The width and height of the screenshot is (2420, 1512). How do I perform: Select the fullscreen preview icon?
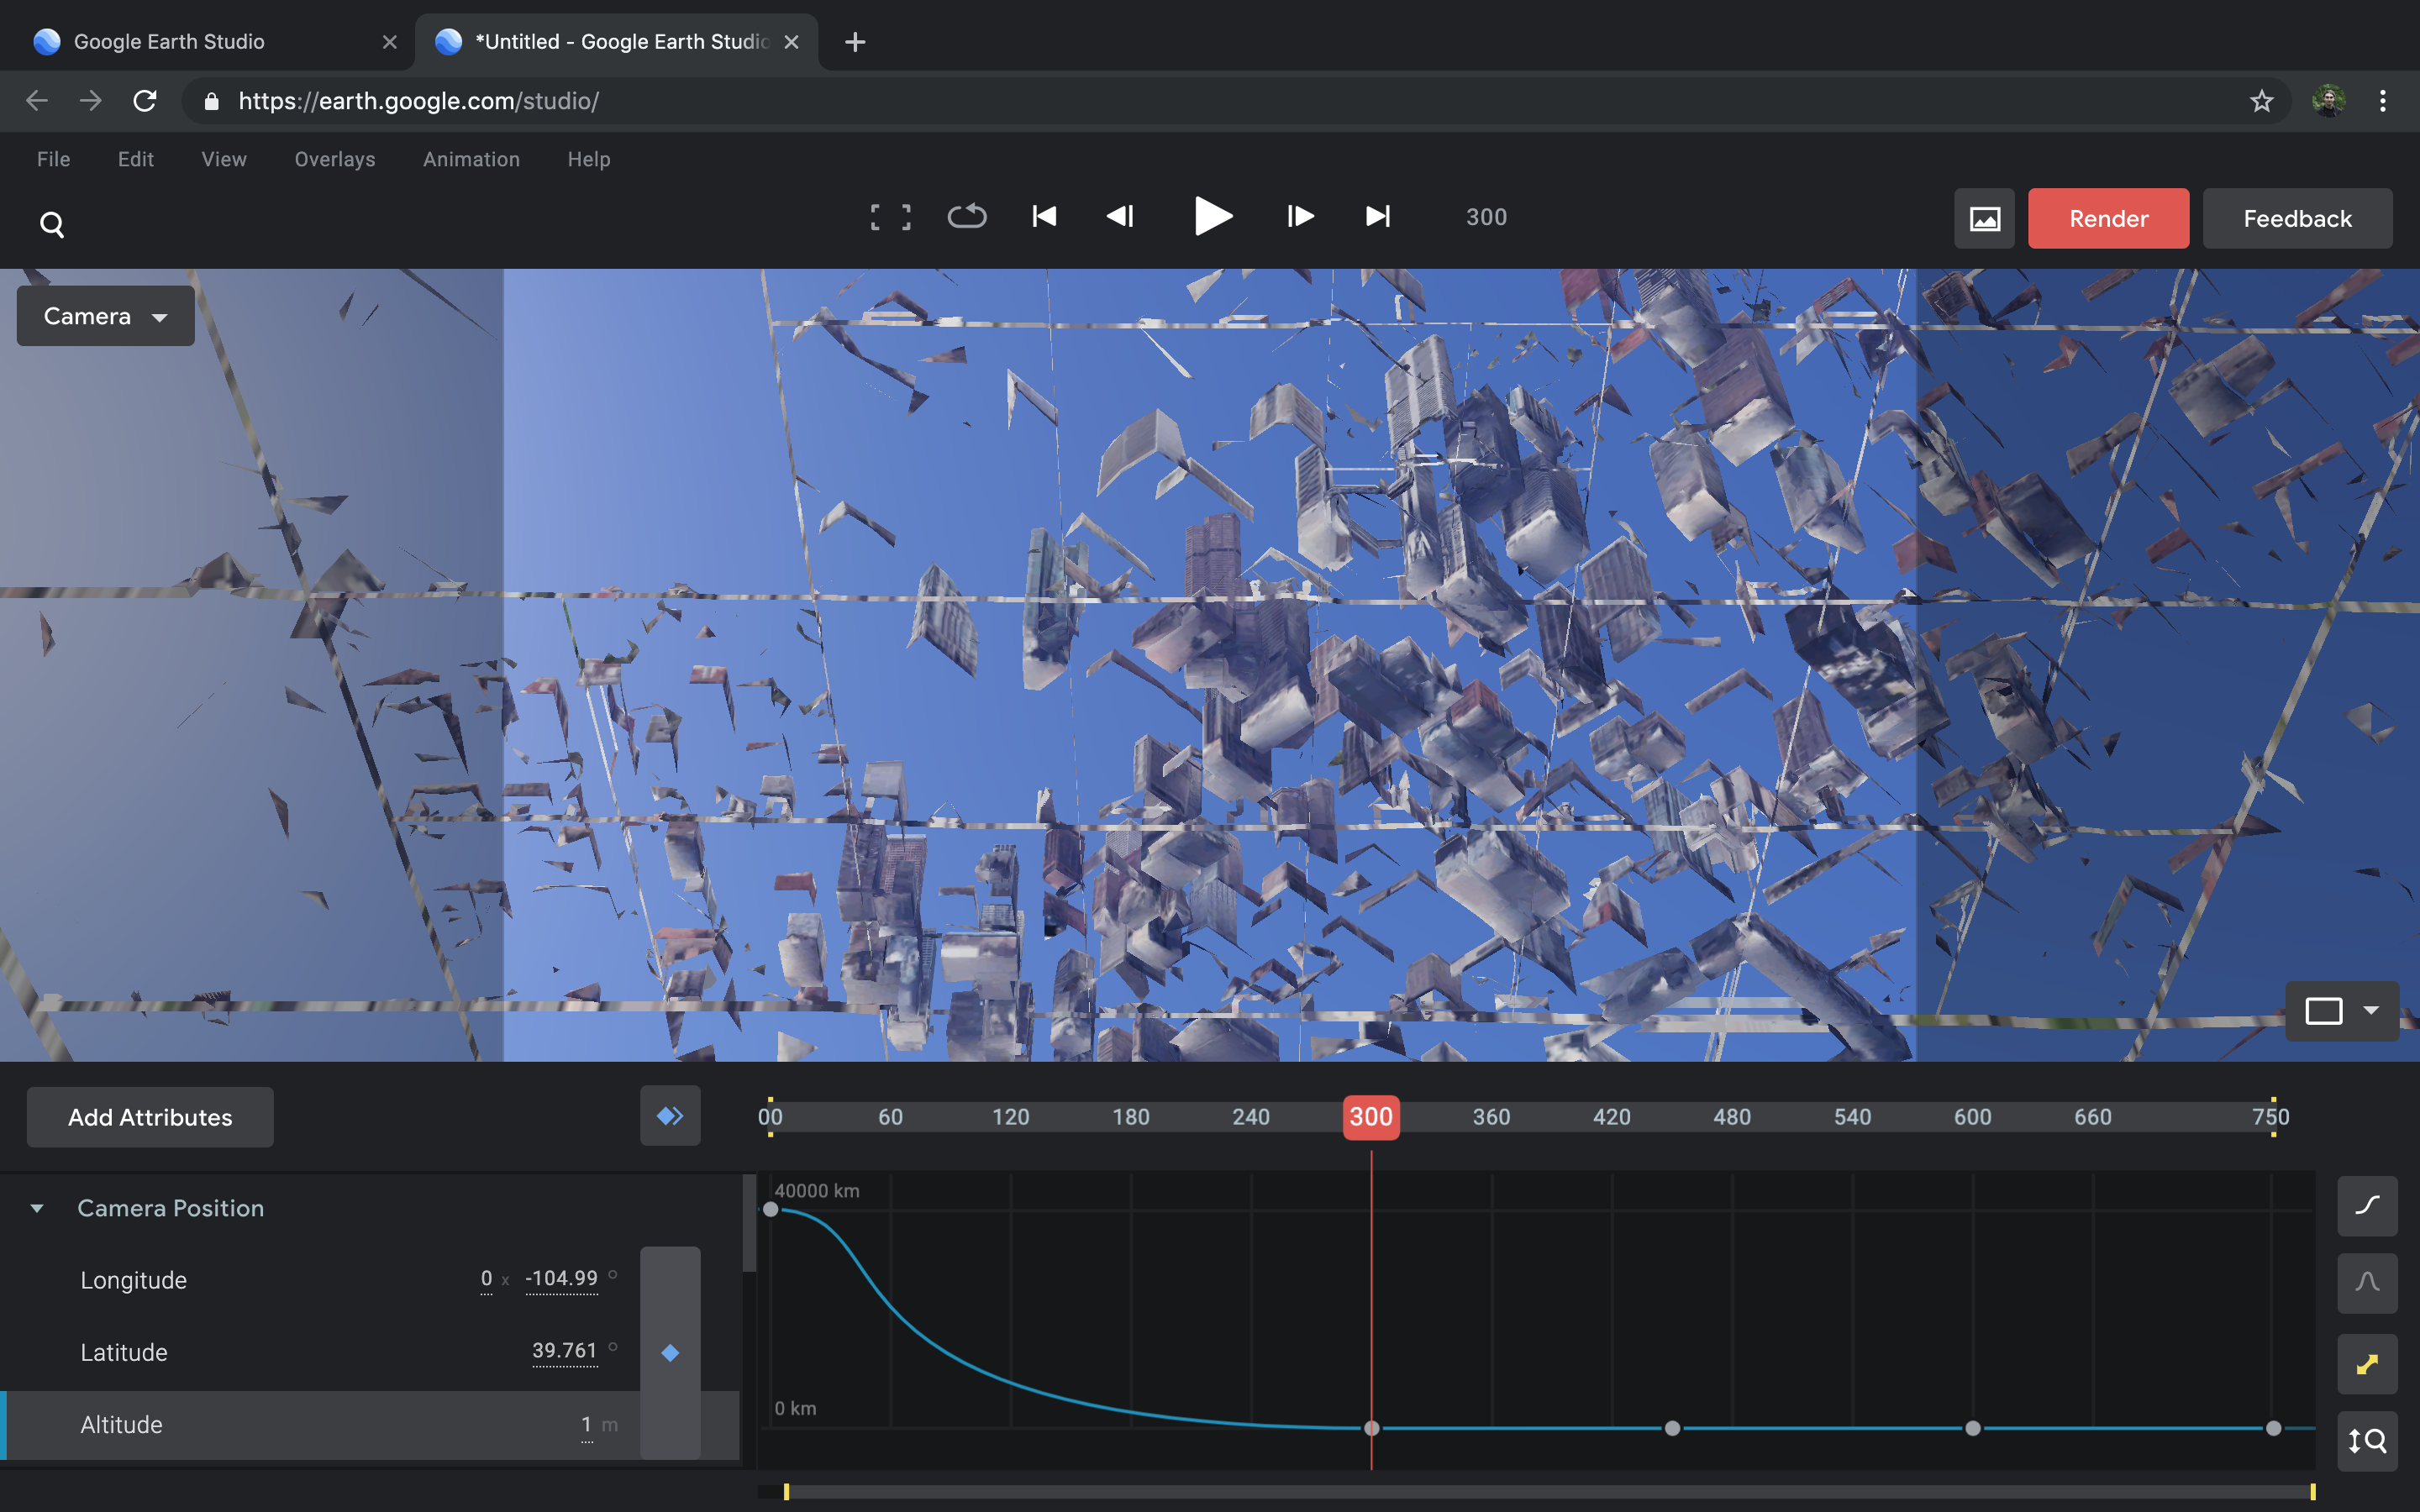890,217
